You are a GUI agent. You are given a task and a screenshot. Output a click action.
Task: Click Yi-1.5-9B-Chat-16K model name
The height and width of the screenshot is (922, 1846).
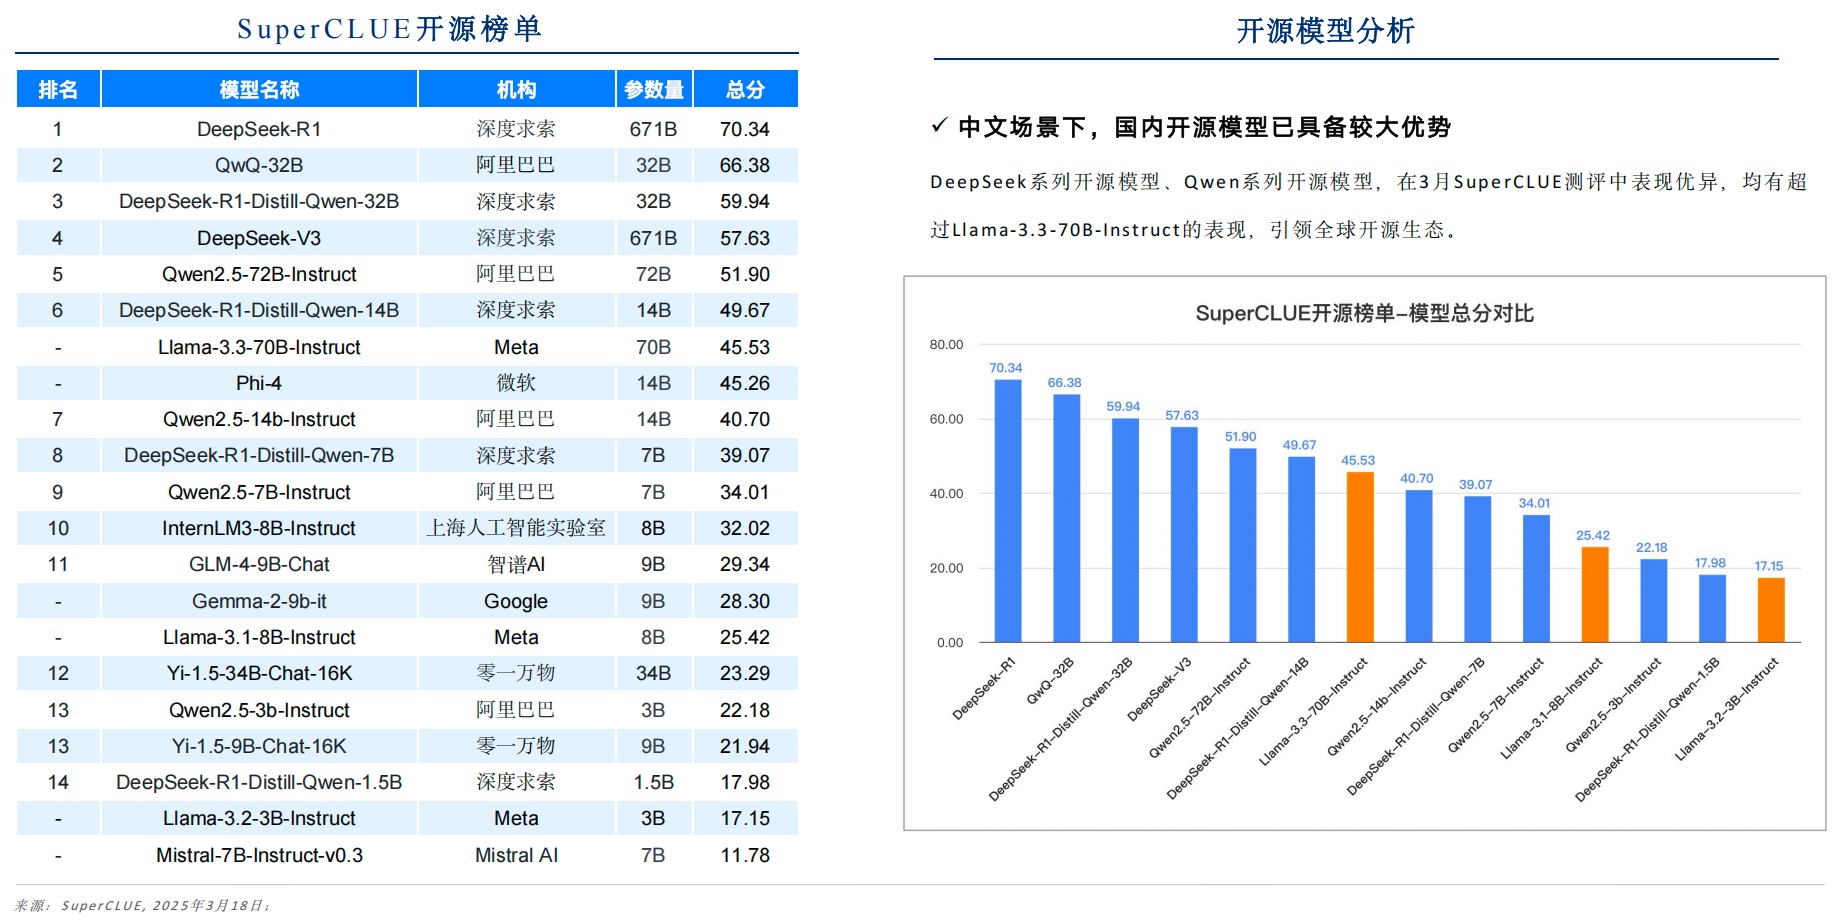tap(259, 746)
